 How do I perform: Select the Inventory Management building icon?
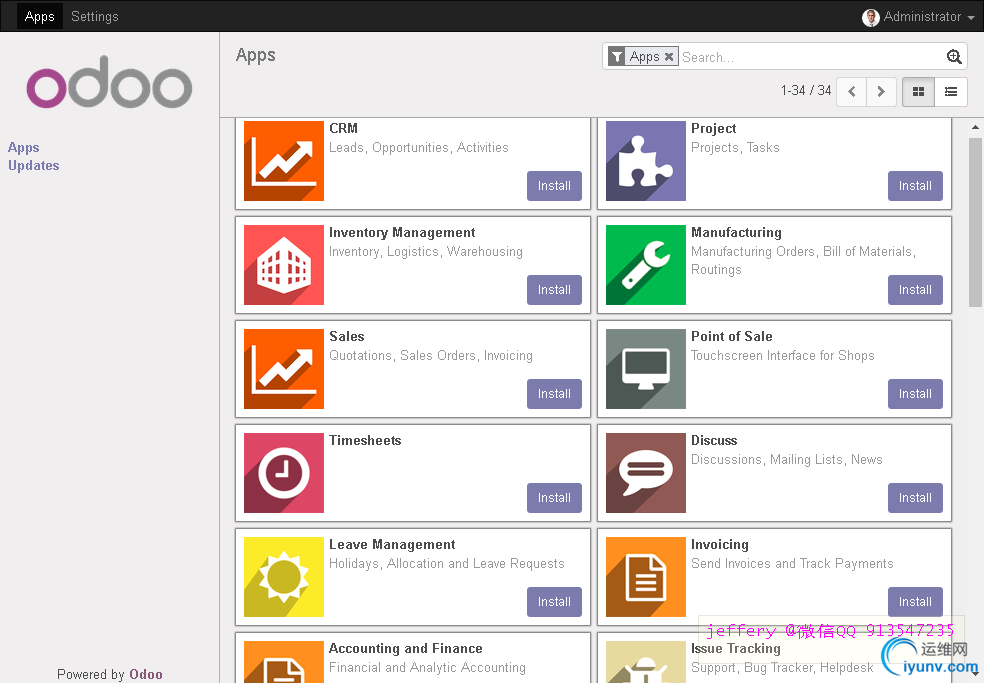point(284,265)
